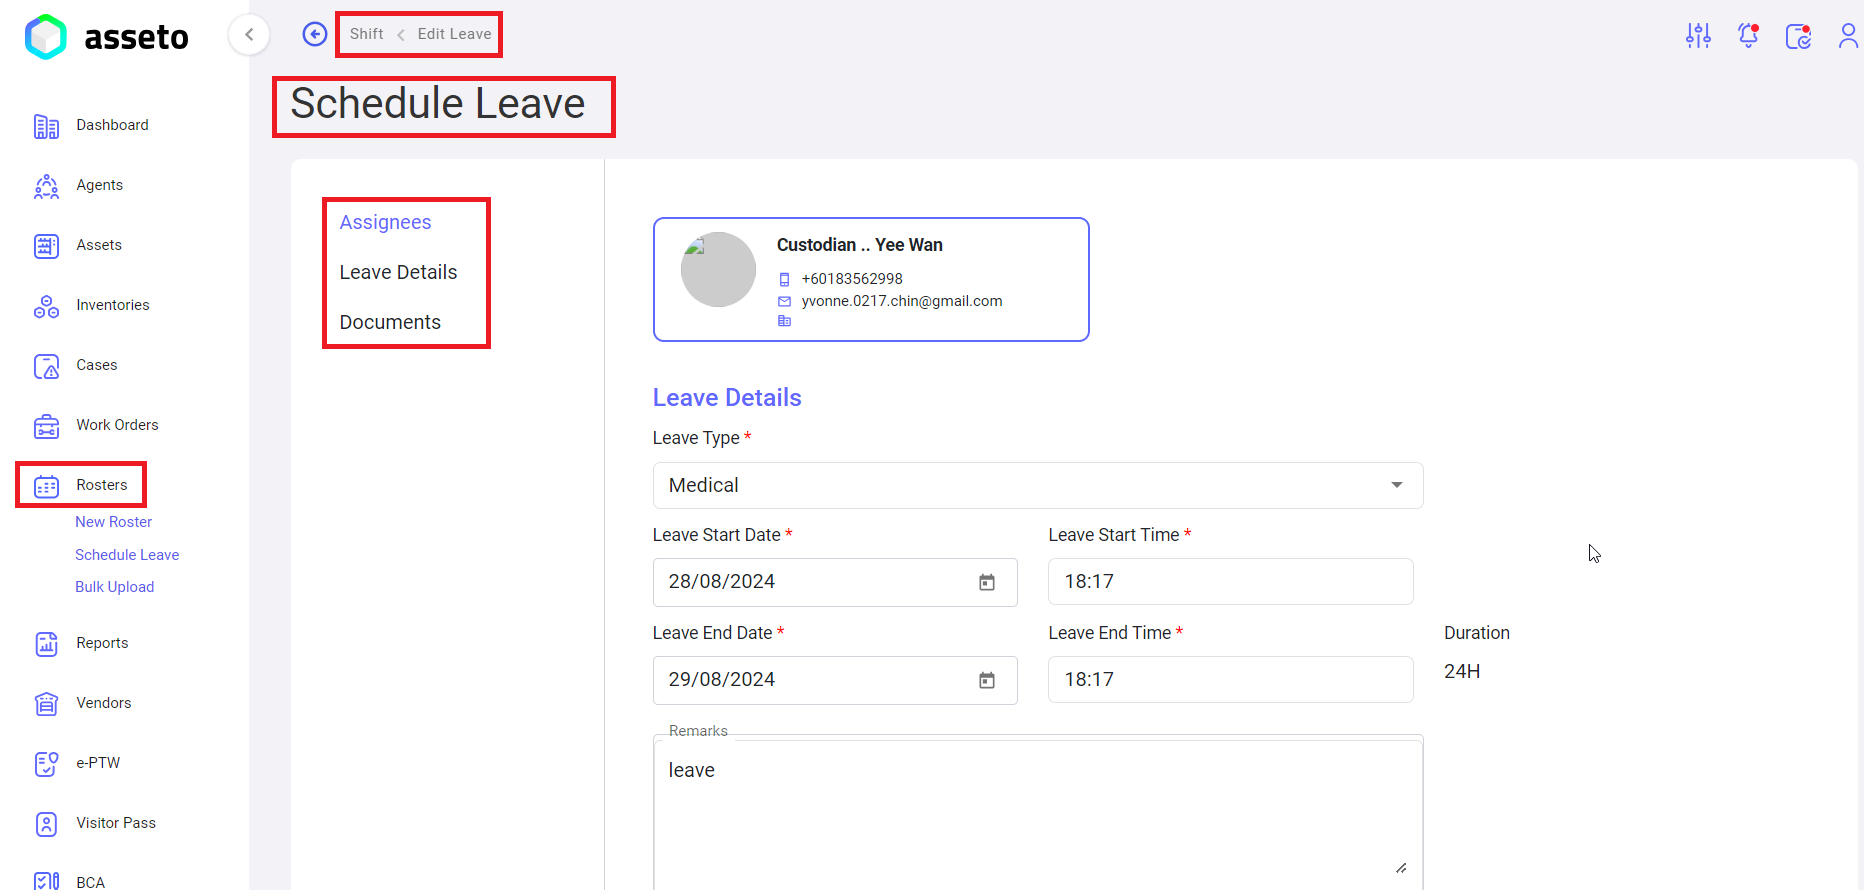
Task: Click inside the Remarks text area
Action: (1038, 813)
